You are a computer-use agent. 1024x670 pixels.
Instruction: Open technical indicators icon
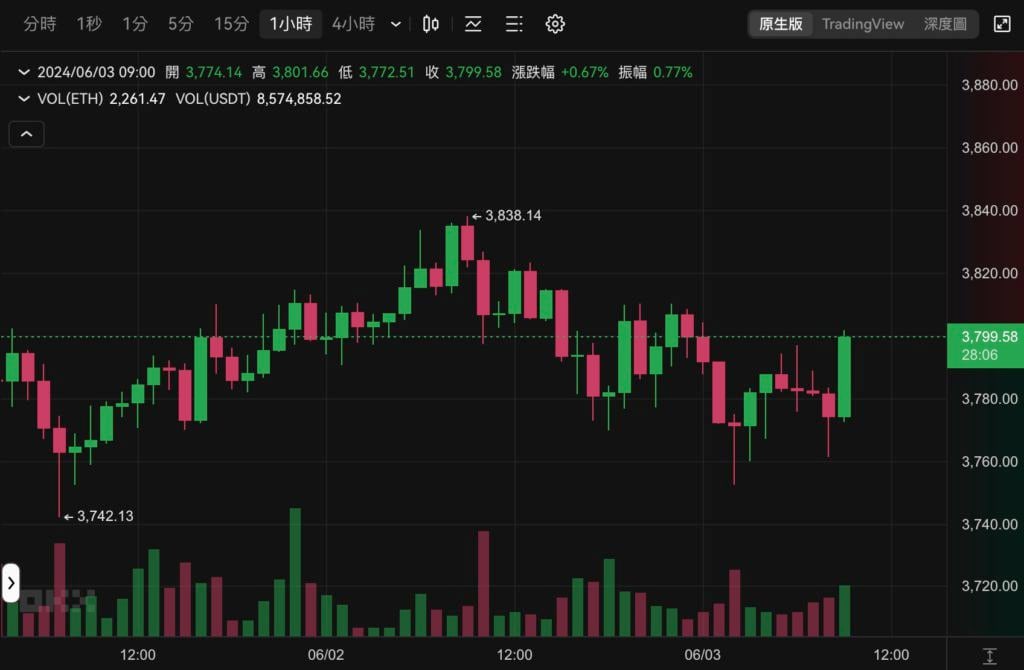[x=473, y=24]
